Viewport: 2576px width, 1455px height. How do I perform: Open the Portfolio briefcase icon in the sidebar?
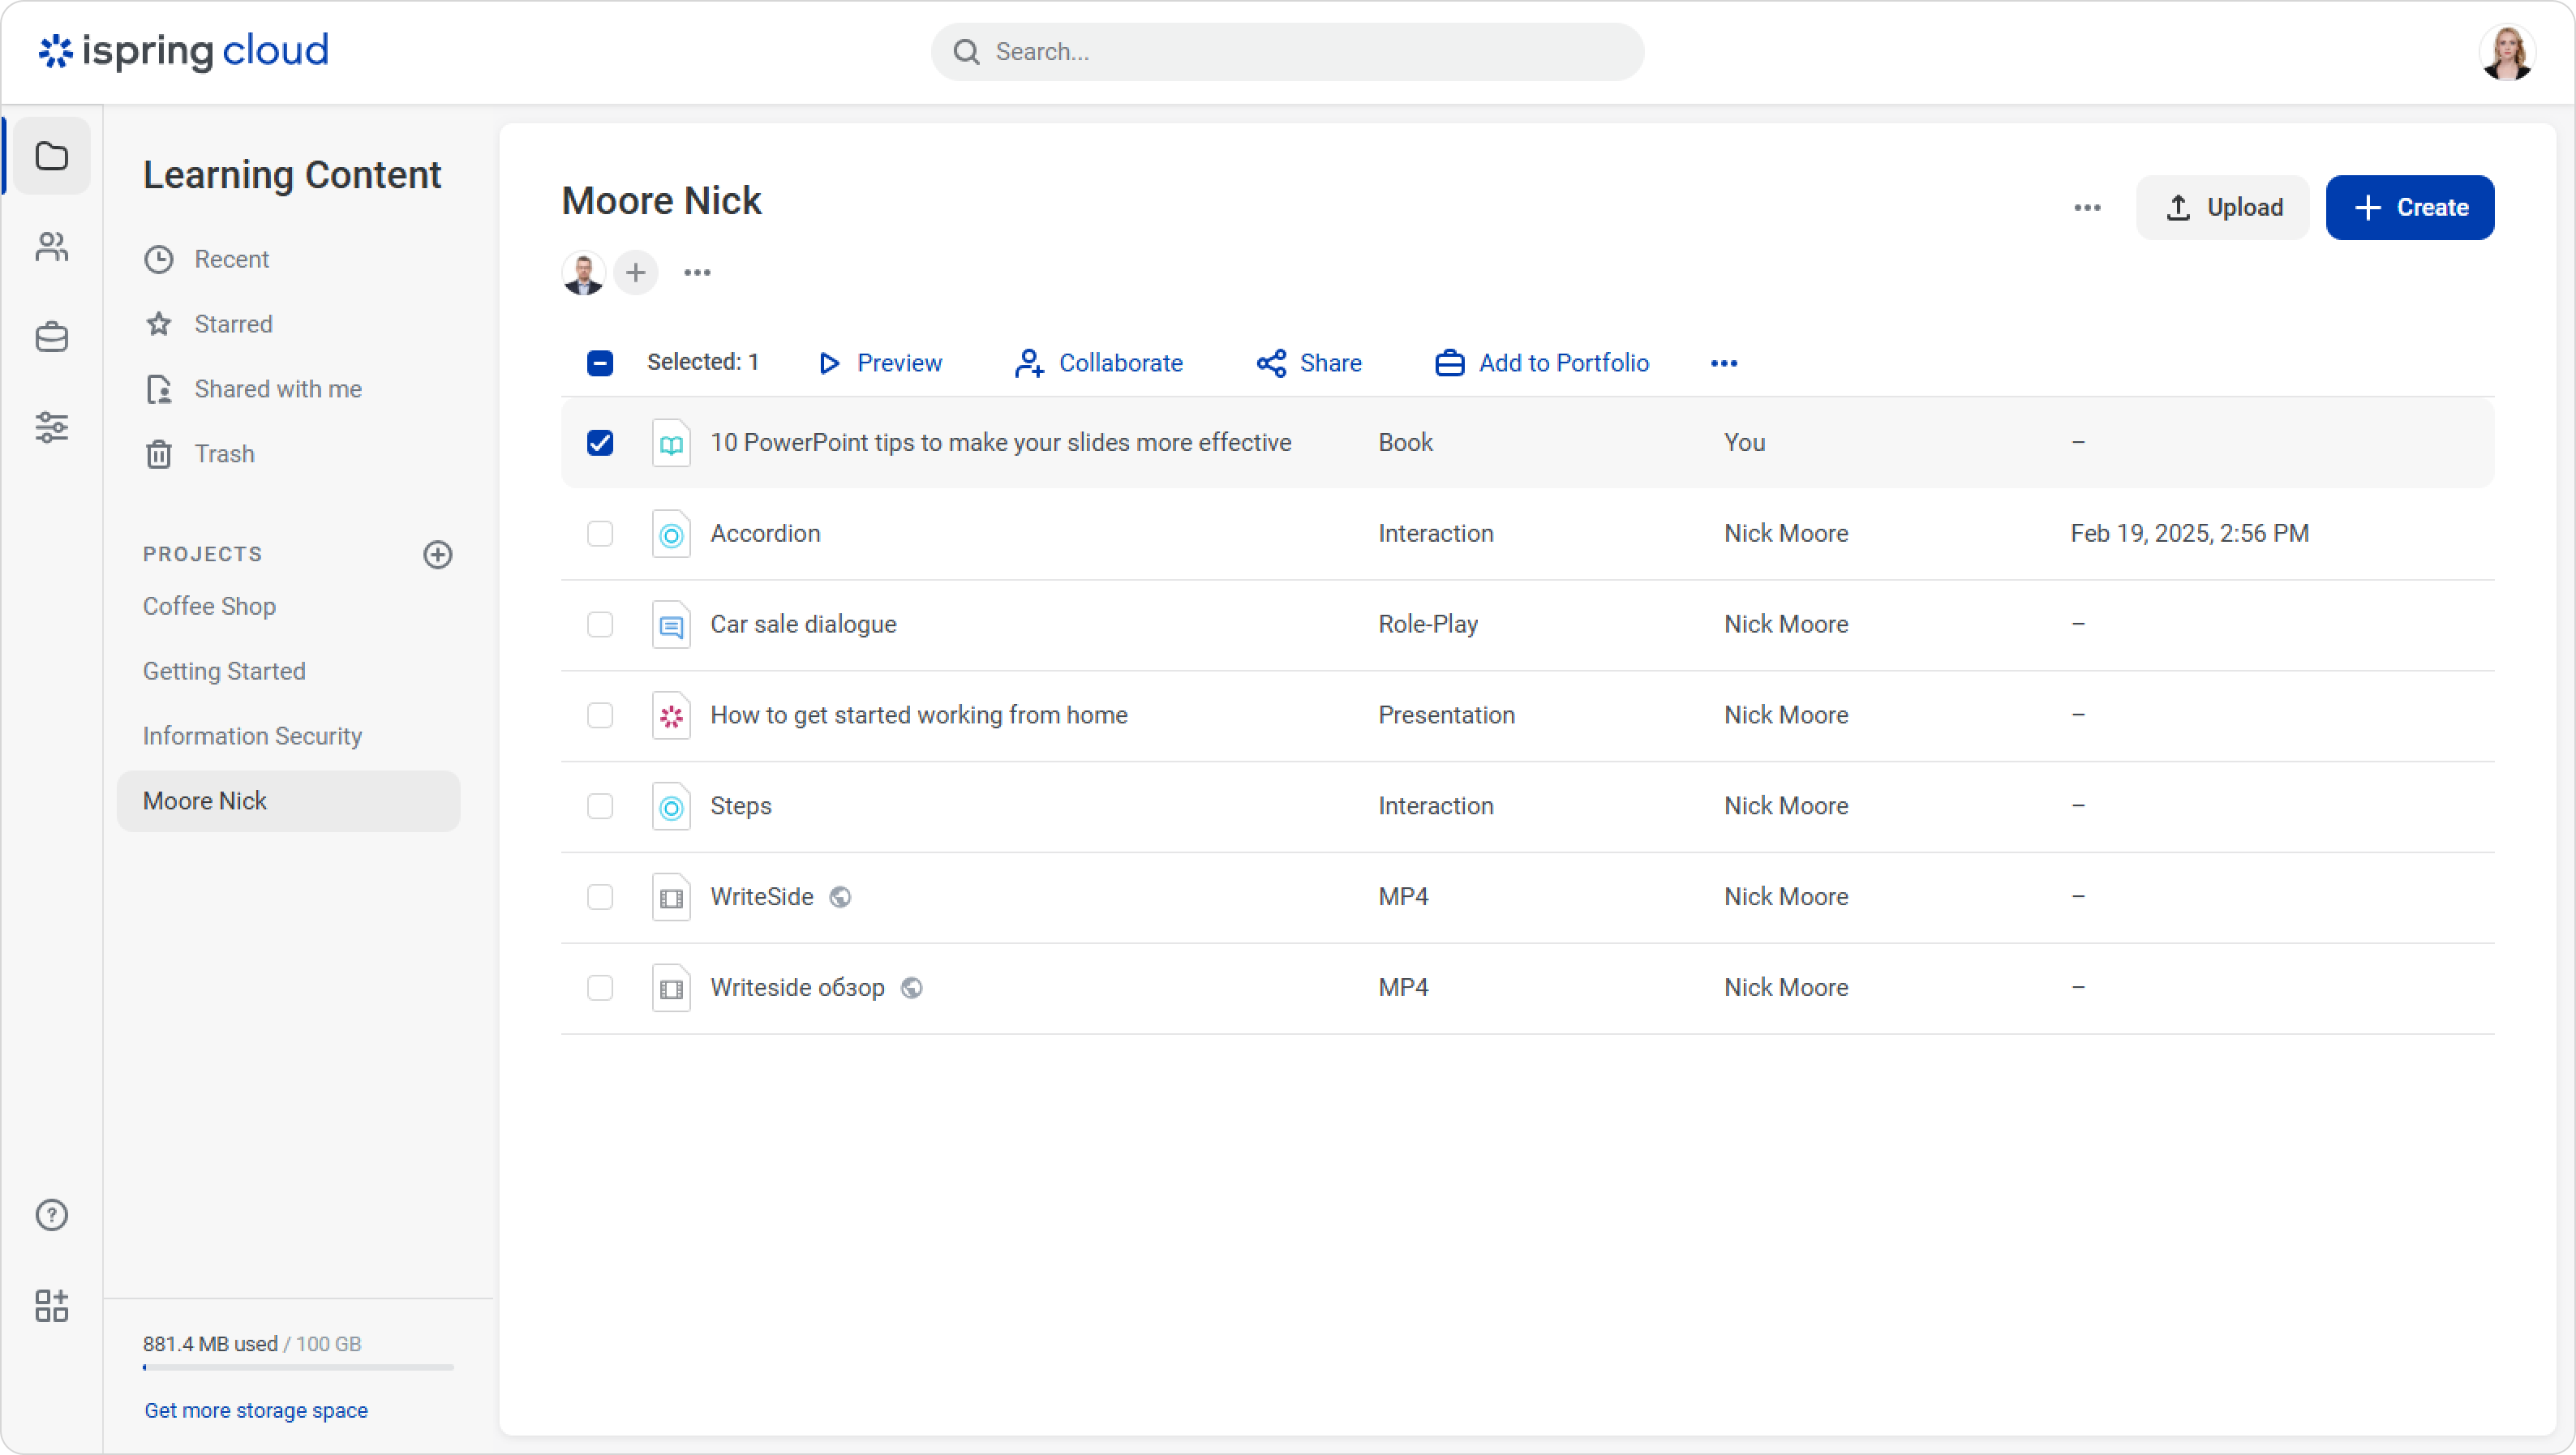pyautogui.click(x=51, y=337)
